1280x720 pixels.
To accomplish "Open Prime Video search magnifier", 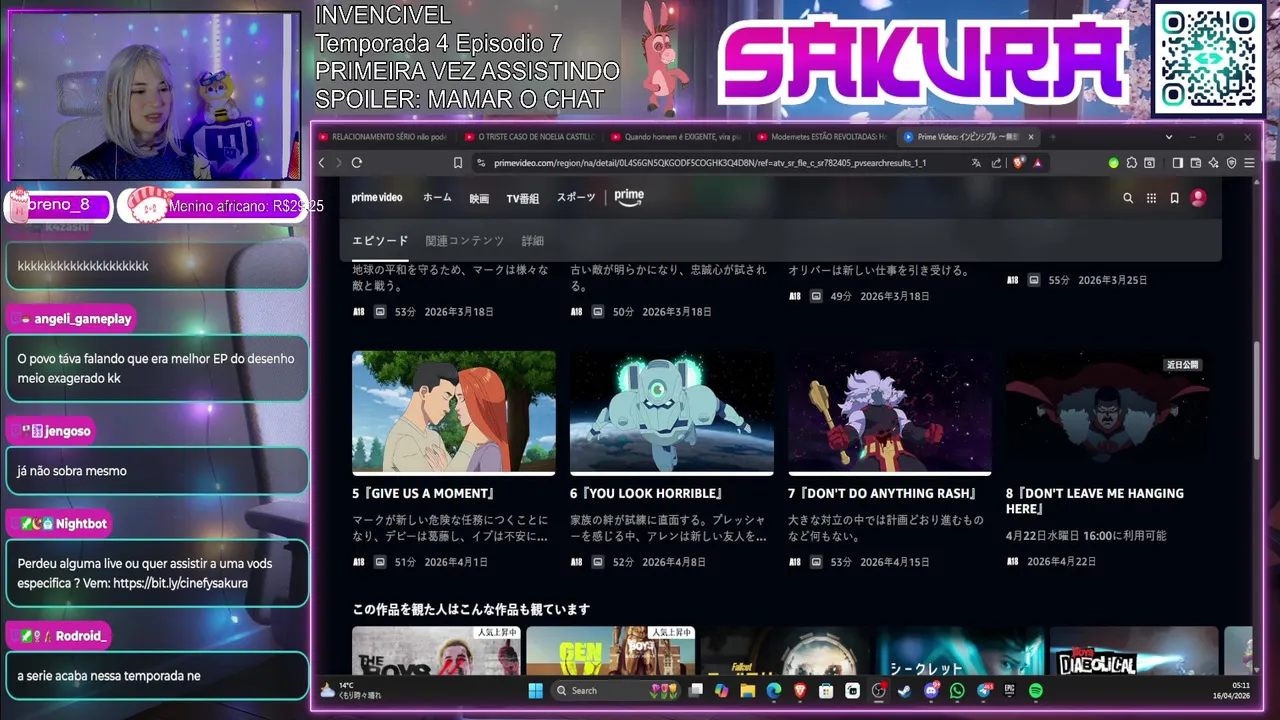I will pyautogui.click(x=1128, y=198).
